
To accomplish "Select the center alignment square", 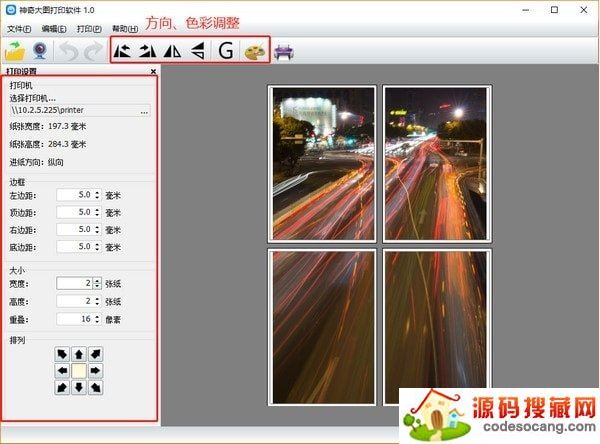I will 79,370.
